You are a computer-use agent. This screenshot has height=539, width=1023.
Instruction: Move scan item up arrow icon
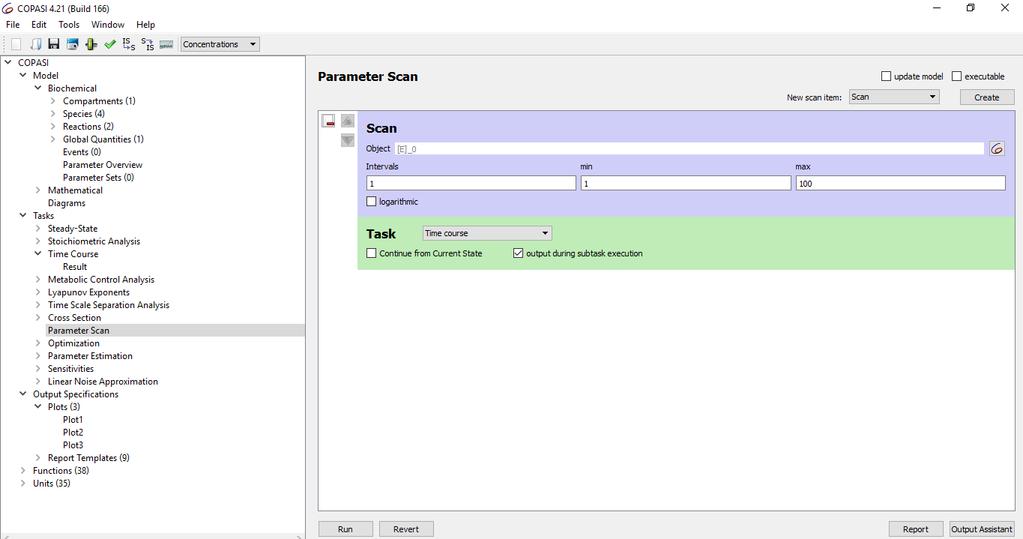click(348, 121)
